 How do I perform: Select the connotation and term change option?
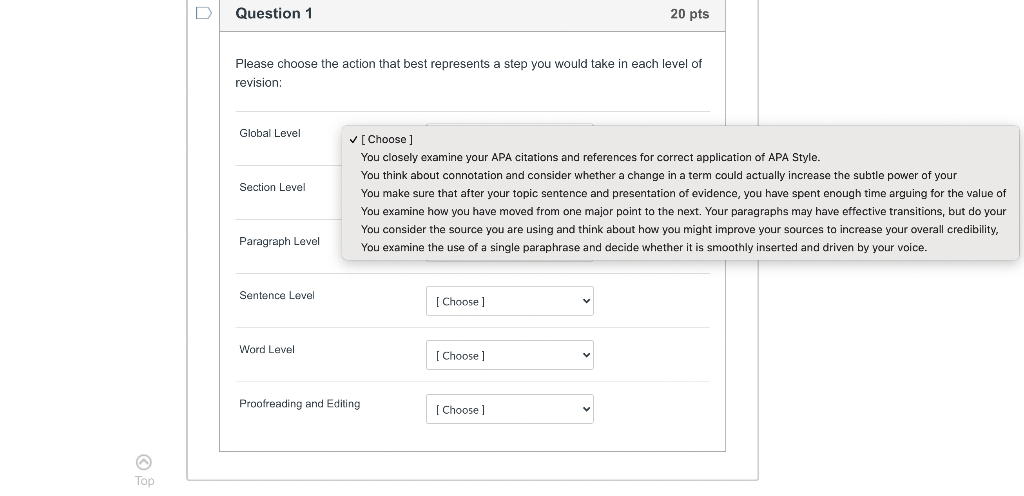pyautogui.click(x=658, y=175)
